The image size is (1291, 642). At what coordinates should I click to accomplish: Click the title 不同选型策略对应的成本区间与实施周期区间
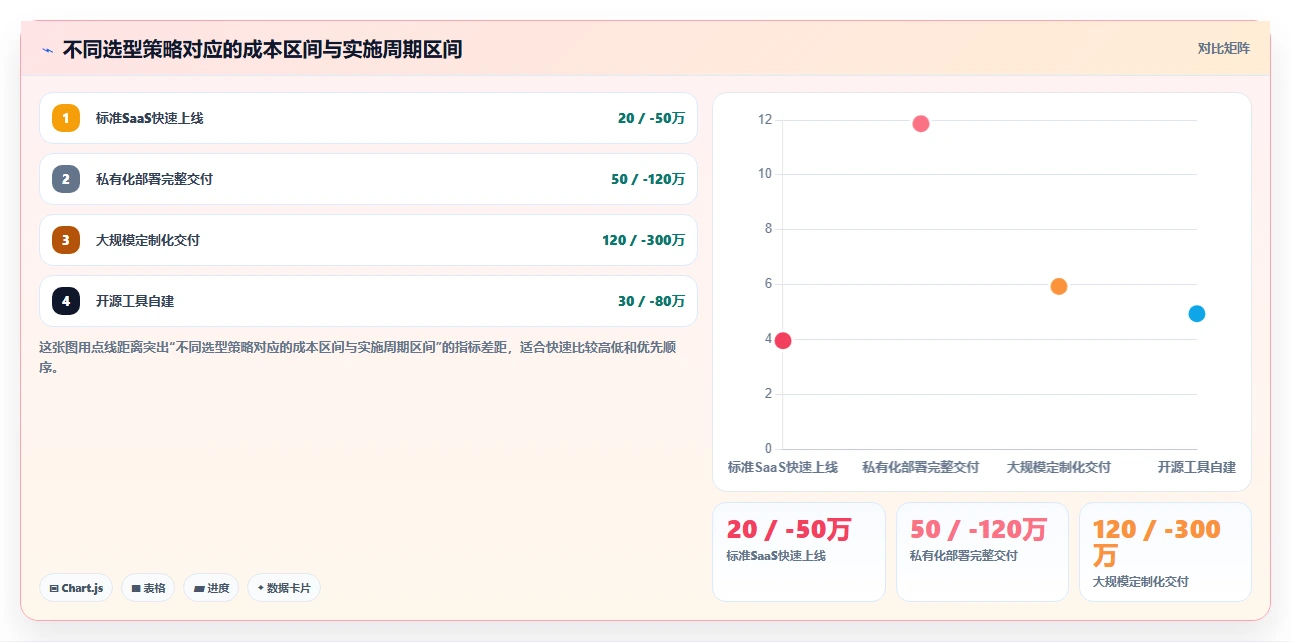262,49
